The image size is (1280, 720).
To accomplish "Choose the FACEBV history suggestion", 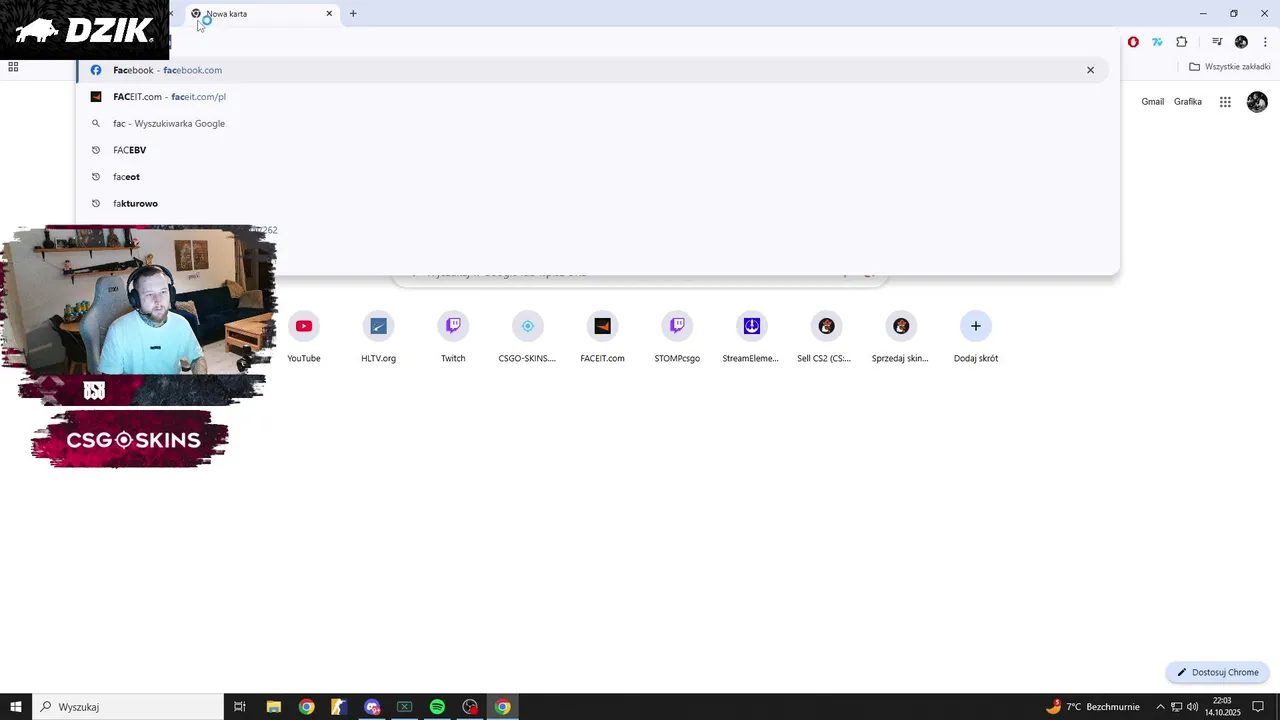I will point(592,150).
